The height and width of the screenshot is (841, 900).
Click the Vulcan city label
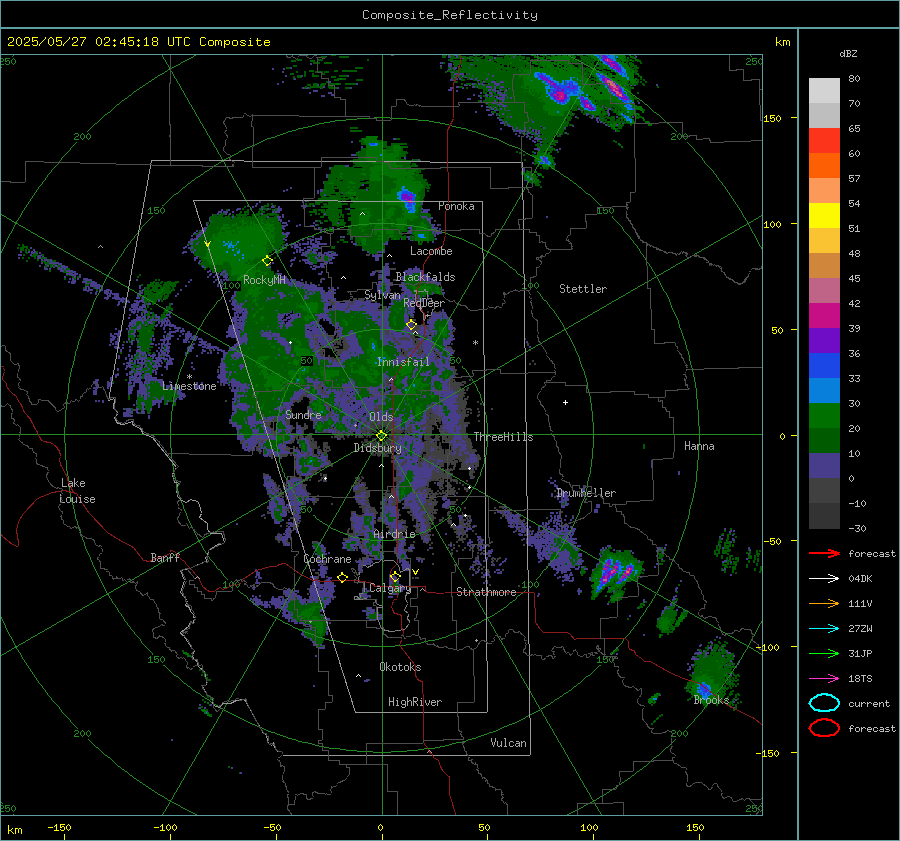click(508, 742)
